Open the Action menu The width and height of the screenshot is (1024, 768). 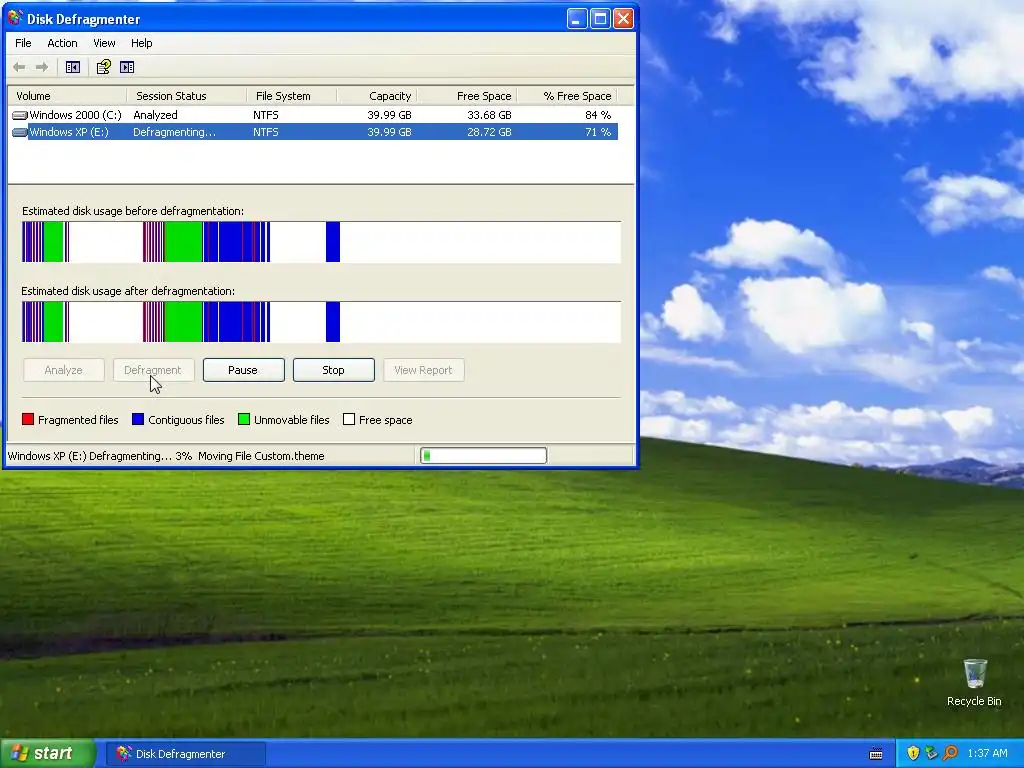[x=62, y=43]
